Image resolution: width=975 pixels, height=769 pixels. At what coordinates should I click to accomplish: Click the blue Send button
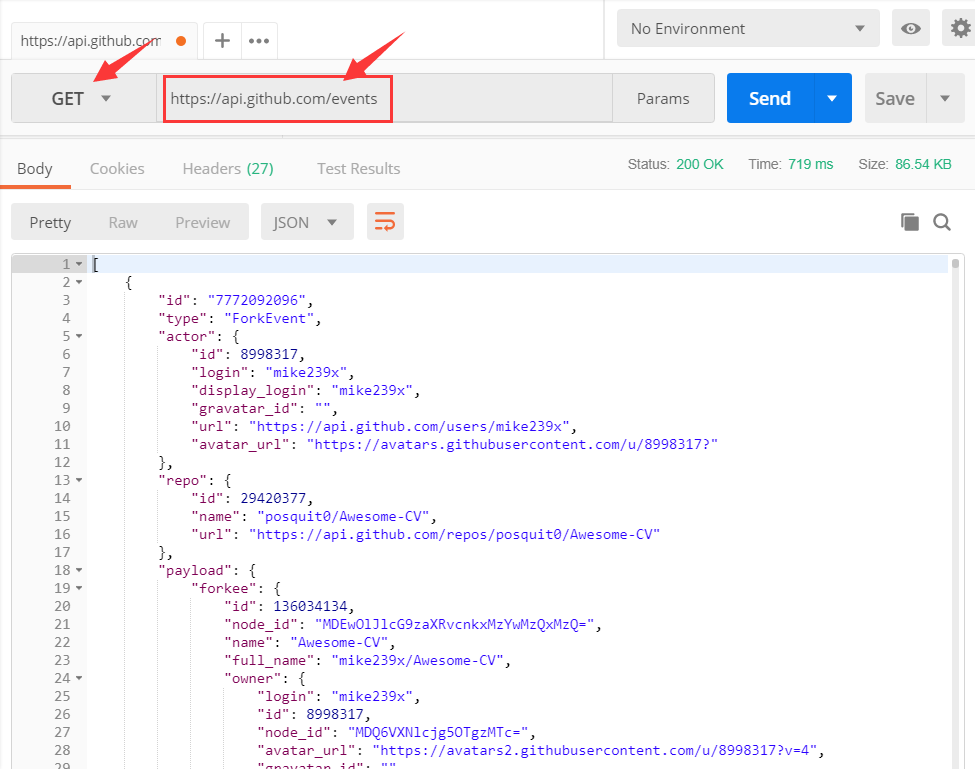[x=770, y=98]
